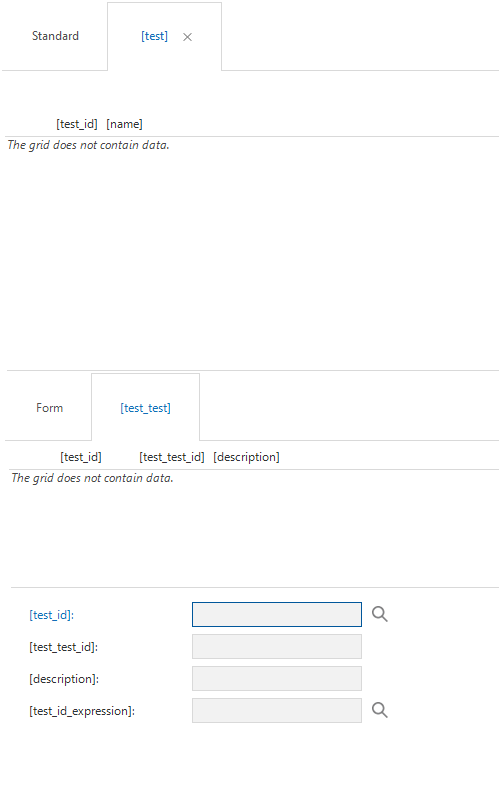This screenshot has height=799, width=499.
Task: Select the [test] tab label
Action: click(154, 36)
